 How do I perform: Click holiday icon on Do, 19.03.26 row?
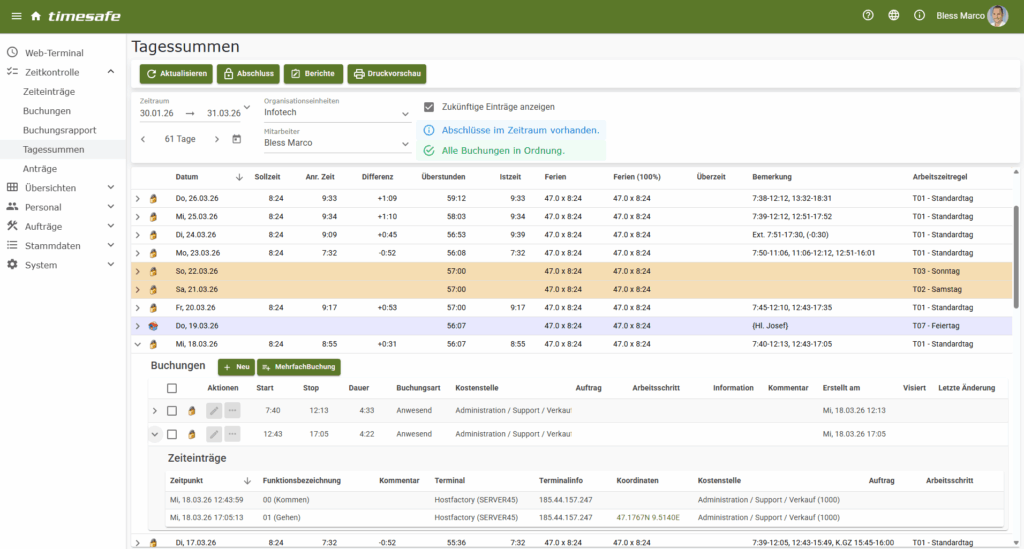(x=153, y=326)
